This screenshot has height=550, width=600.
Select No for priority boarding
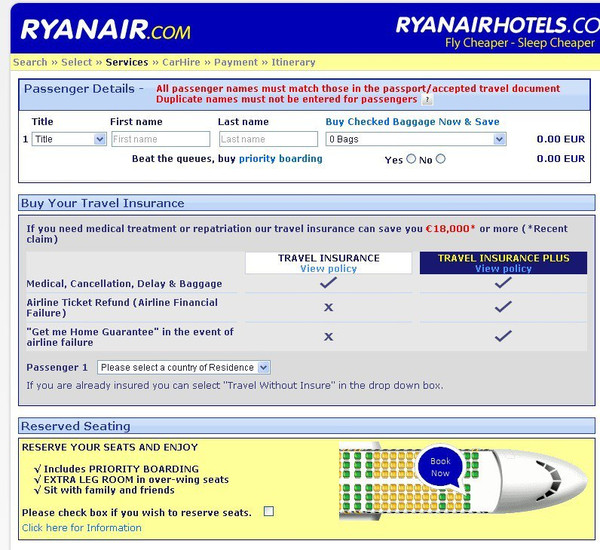point(441,159)
